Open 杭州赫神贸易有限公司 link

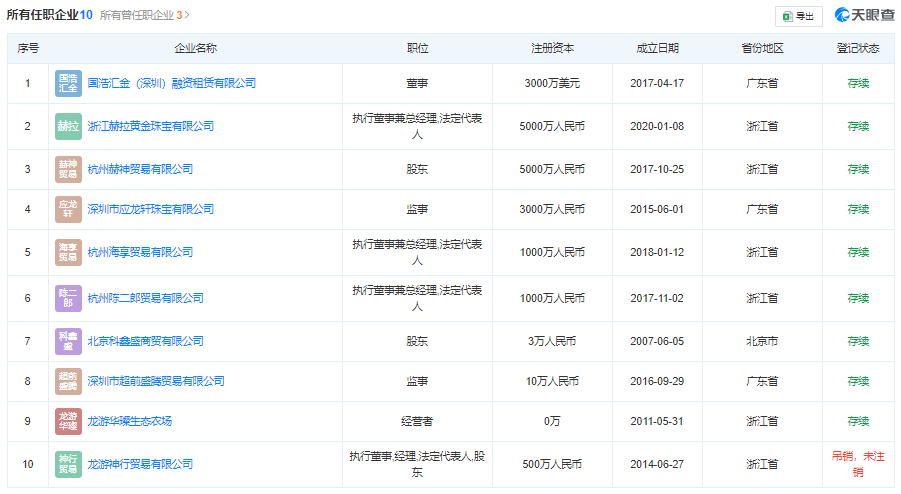[140, 169]
